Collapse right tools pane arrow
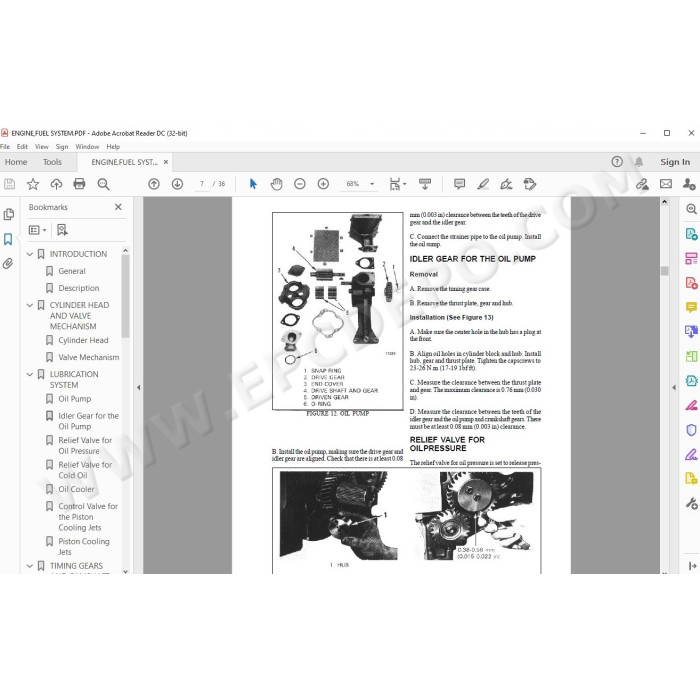 tap(674, 388)
